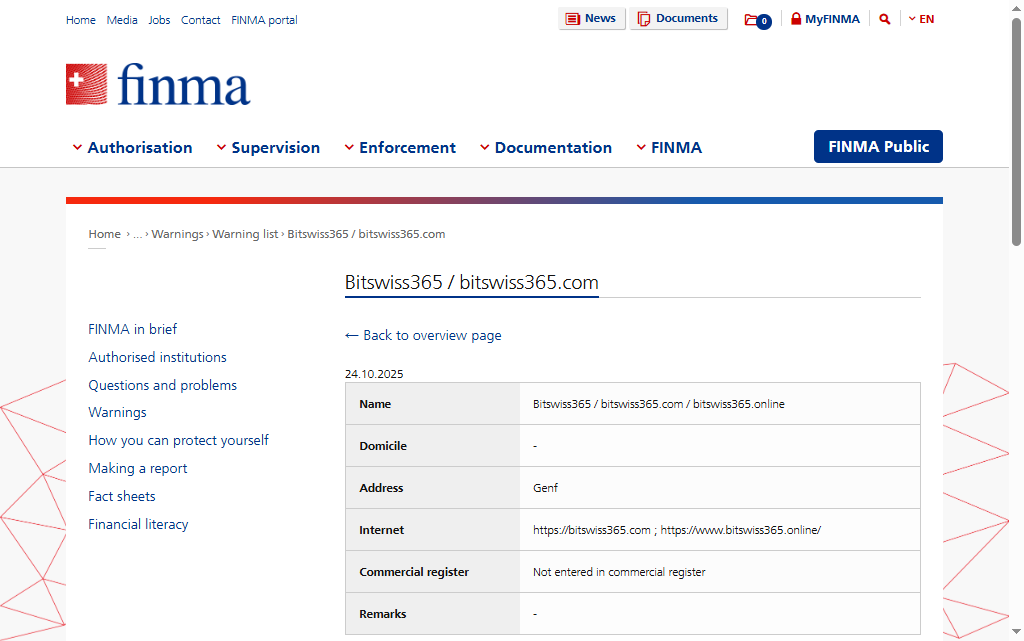Expand the EN language selector
The image size is (1024, 641).
point(921,18)
